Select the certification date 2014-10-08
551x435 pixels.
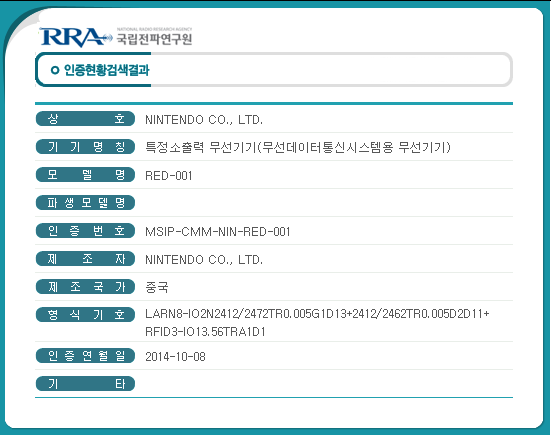pos(175,357)
